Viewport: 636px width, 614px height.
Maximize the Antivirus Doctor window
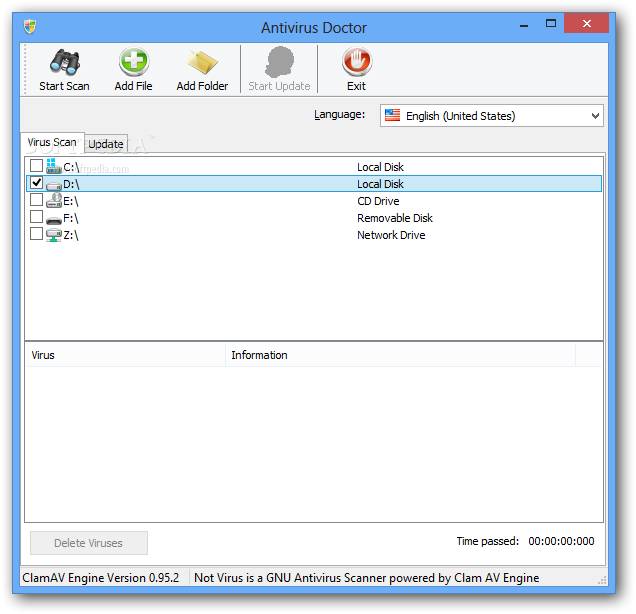coord(550,24)
